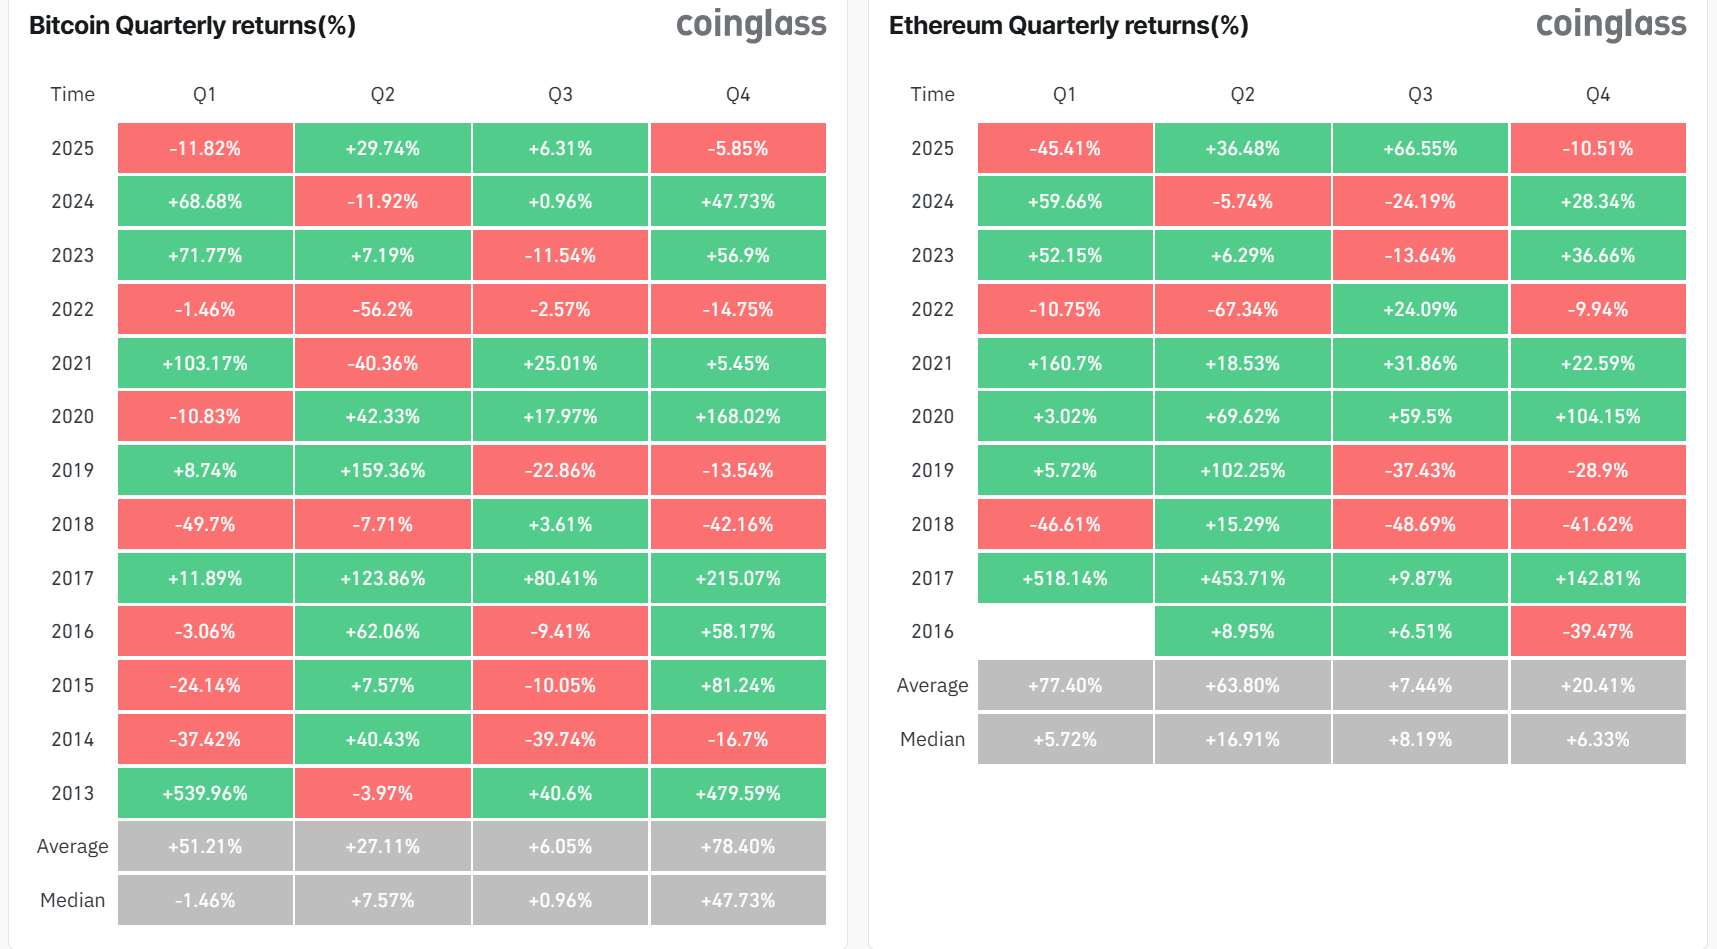Click the Bitcoin Quarterly returns title
Viewport: 1717px width, 949px height.
tap(192, 26)
